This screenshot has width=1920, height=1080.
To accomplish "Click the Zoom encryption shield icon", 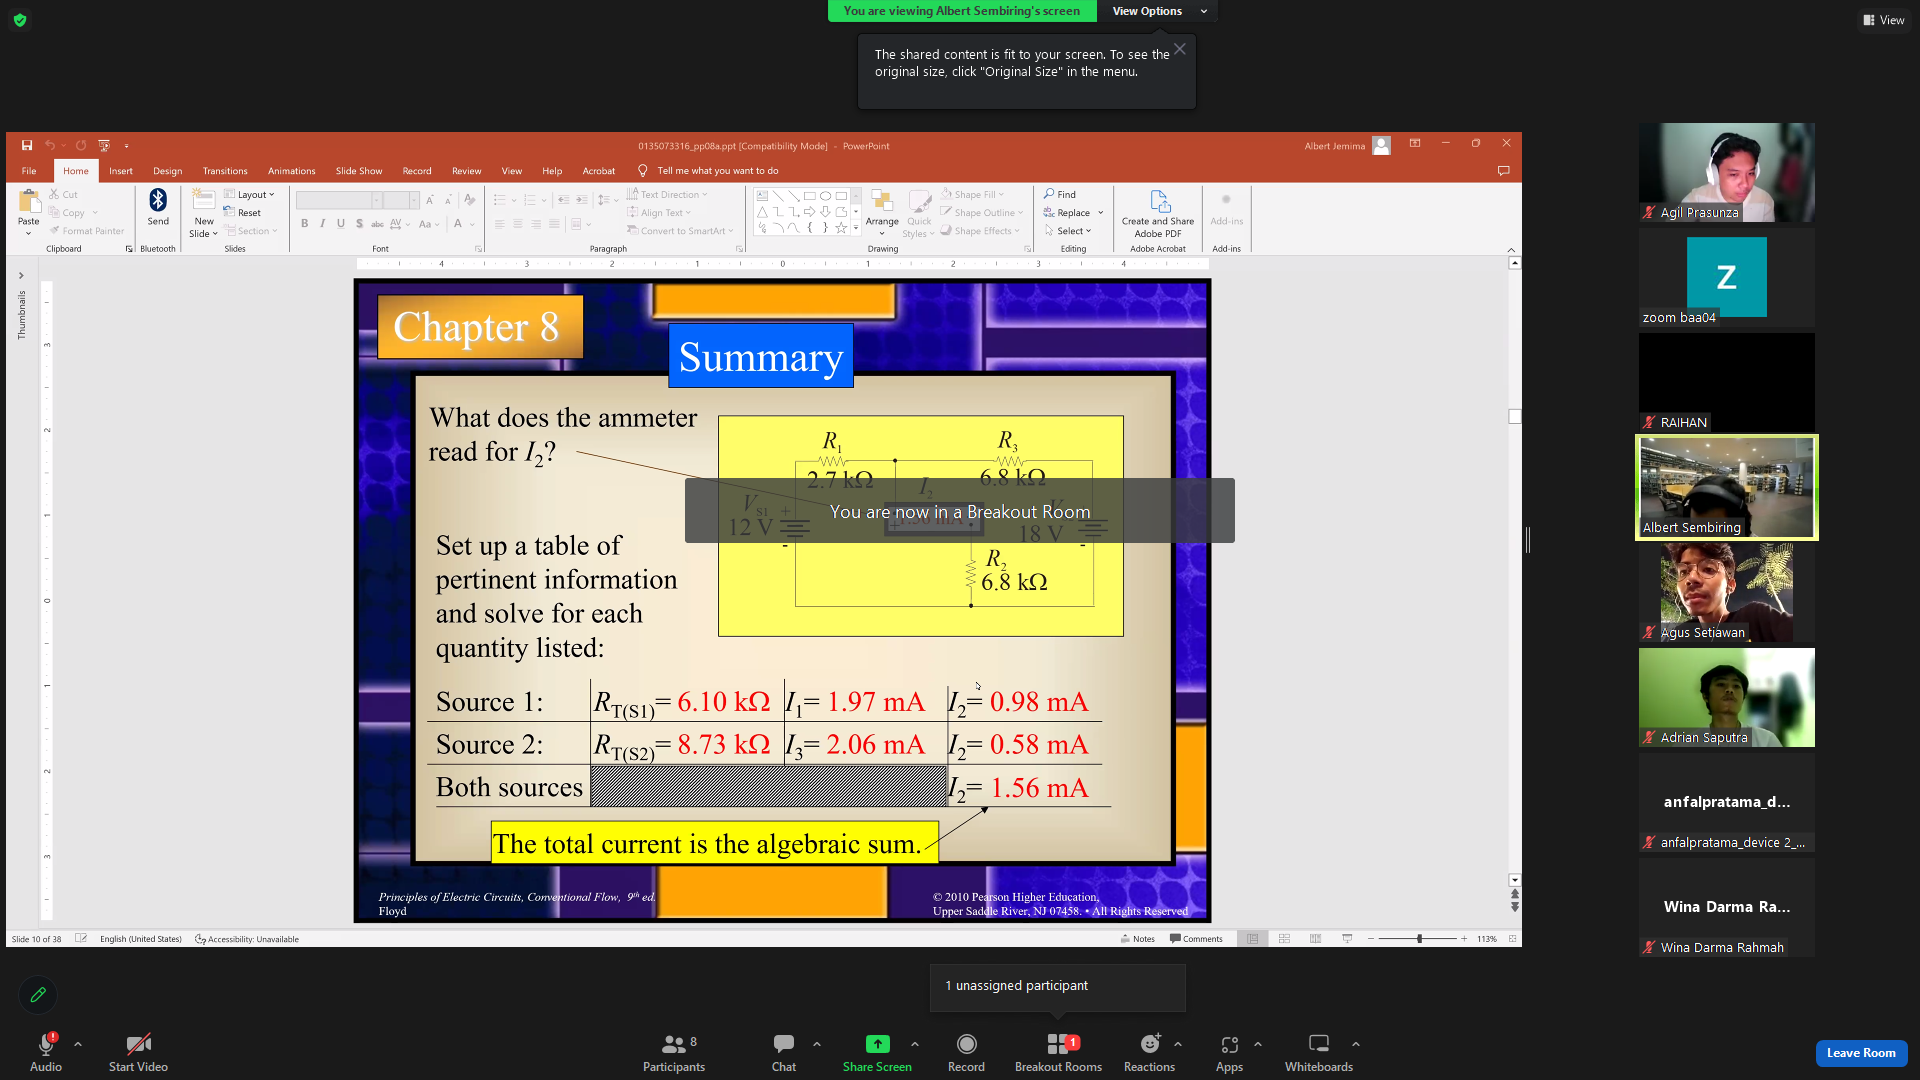I will pos(20,20).
